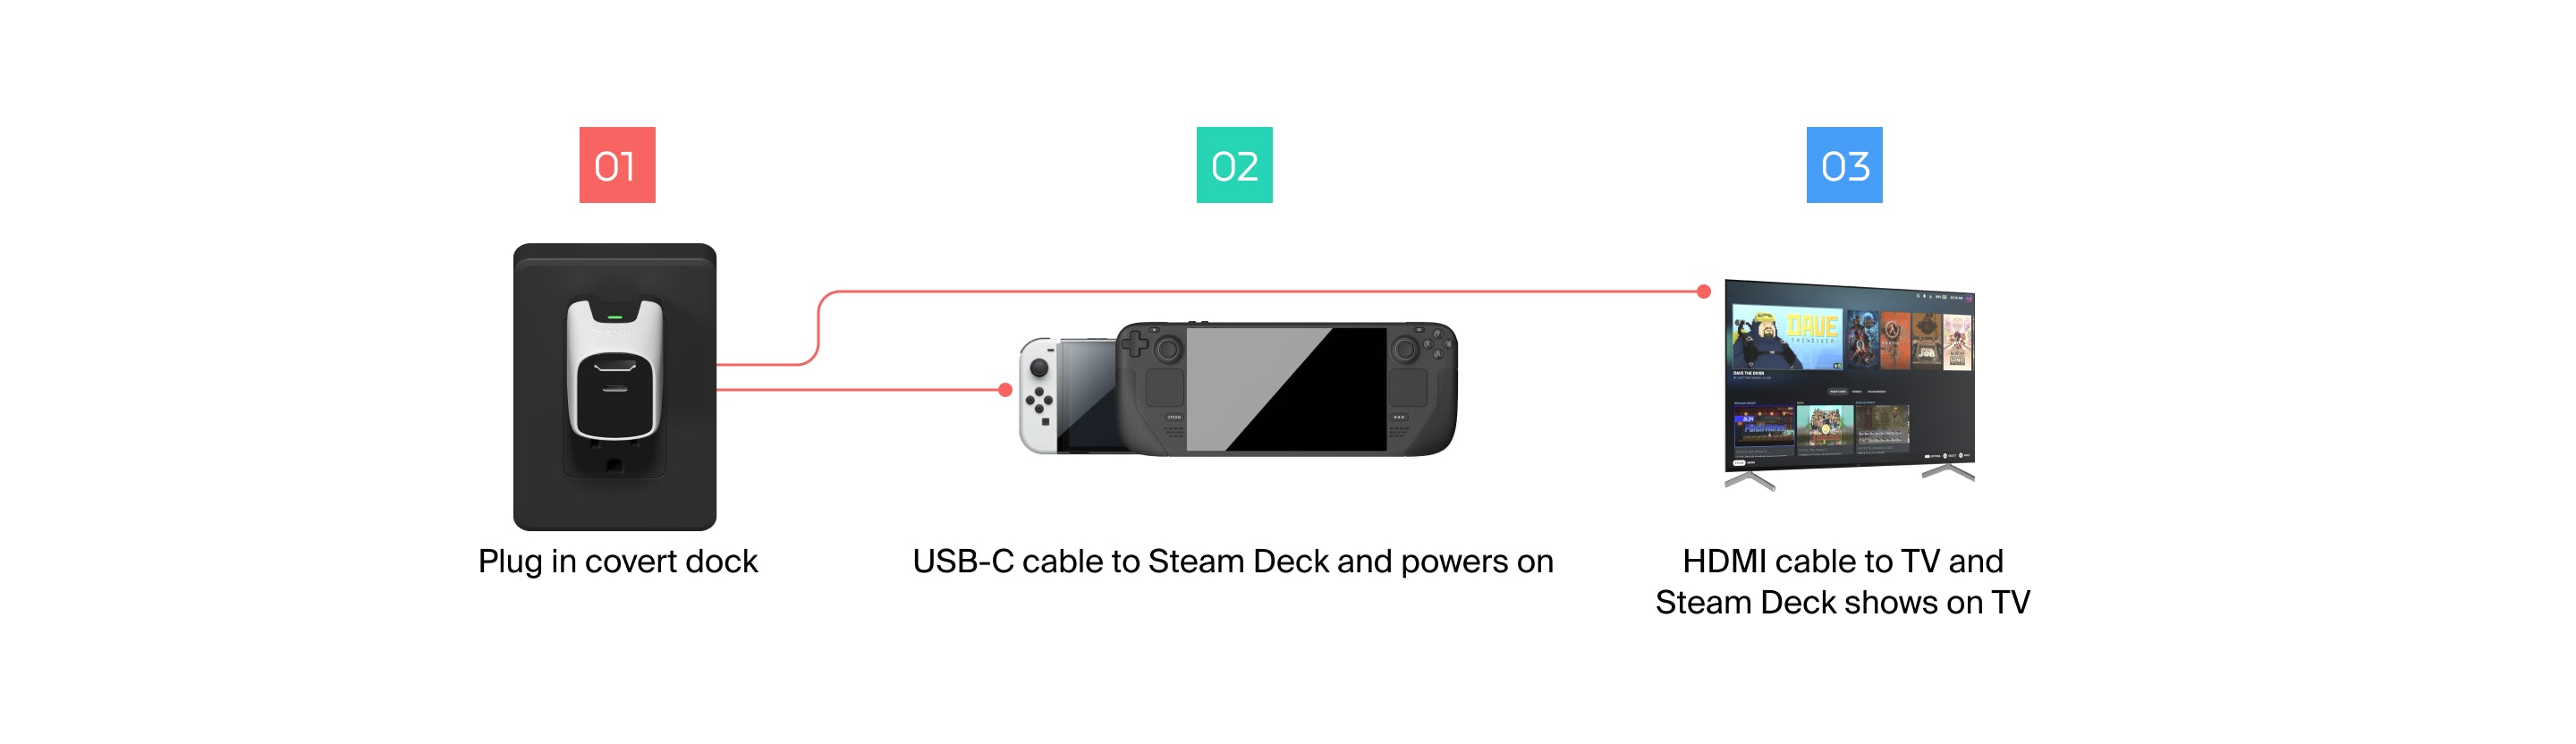Click the red cable endpoint dot near Switch
The image size is (2576, 744).
1005,390
